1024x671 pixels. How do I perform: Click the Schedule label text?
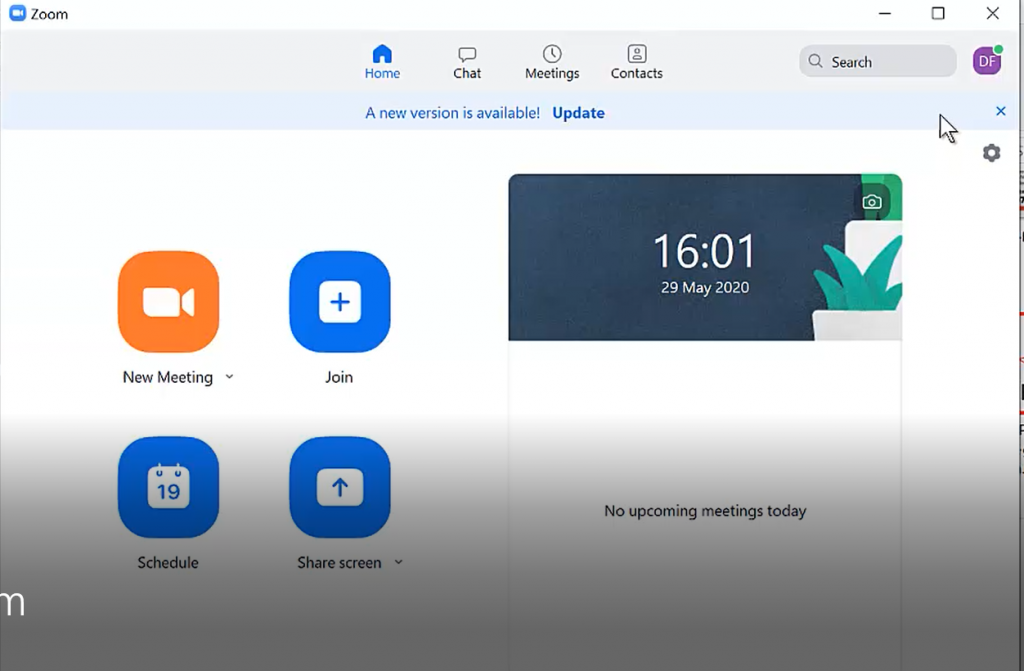[x=168, y=563]
